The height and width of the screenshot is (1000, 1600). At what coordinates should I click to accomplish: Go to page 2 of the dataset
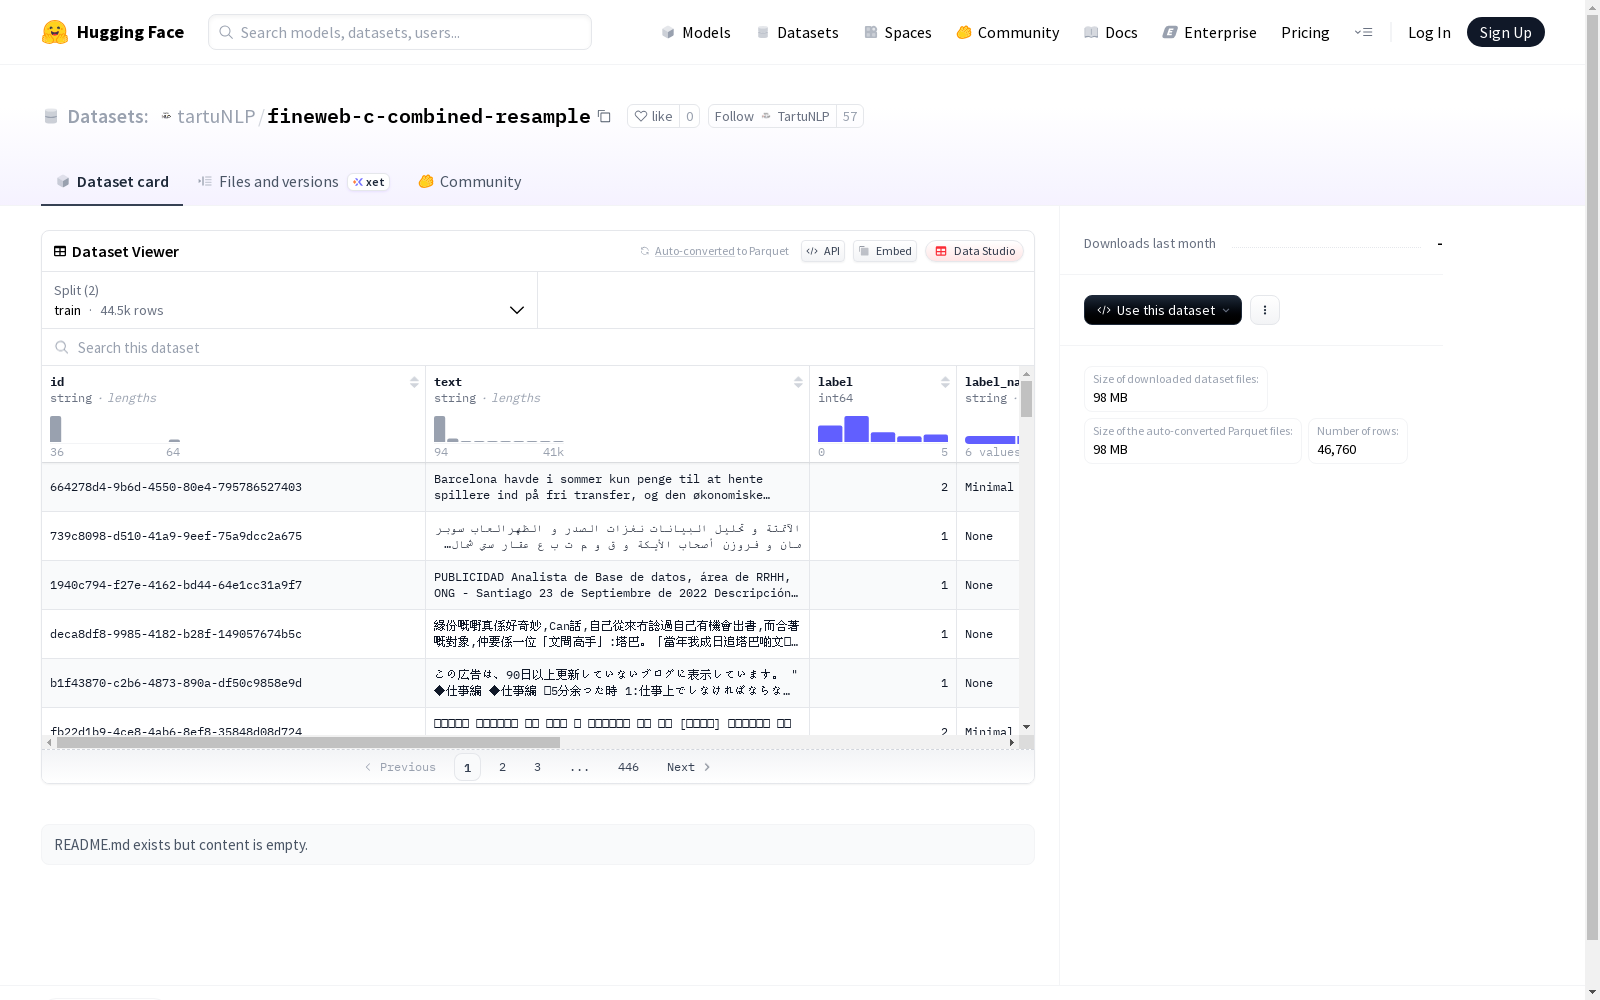(x=503, y=767)
